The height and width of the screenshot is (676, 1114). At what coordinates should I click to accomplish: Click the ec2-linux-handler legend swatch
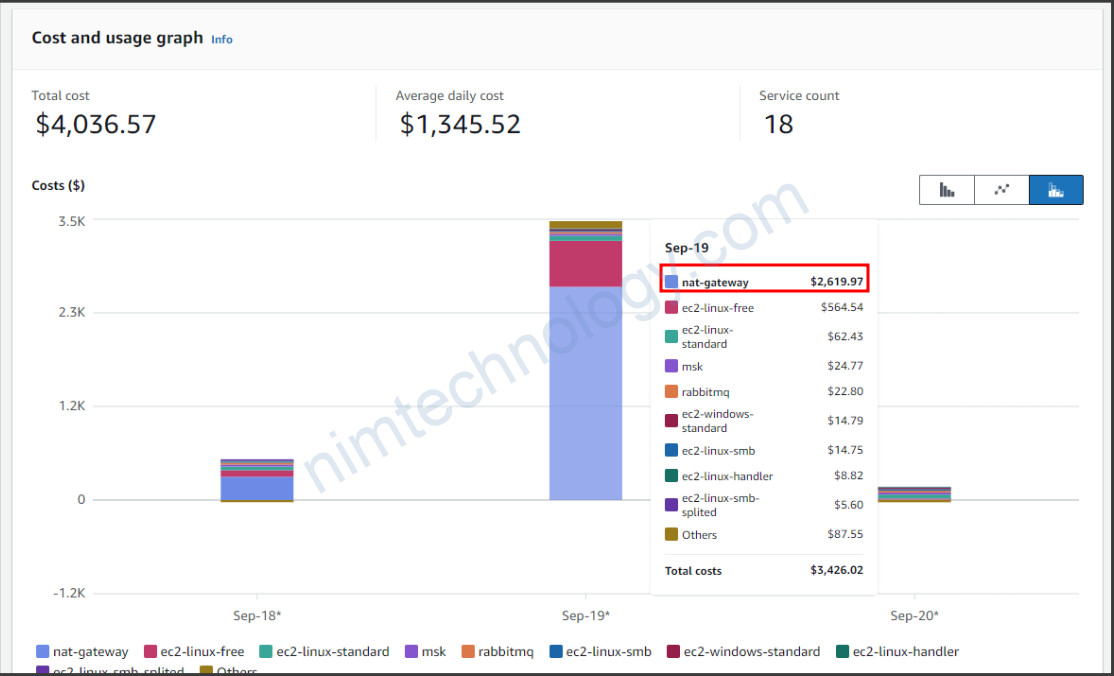[842, 652]
